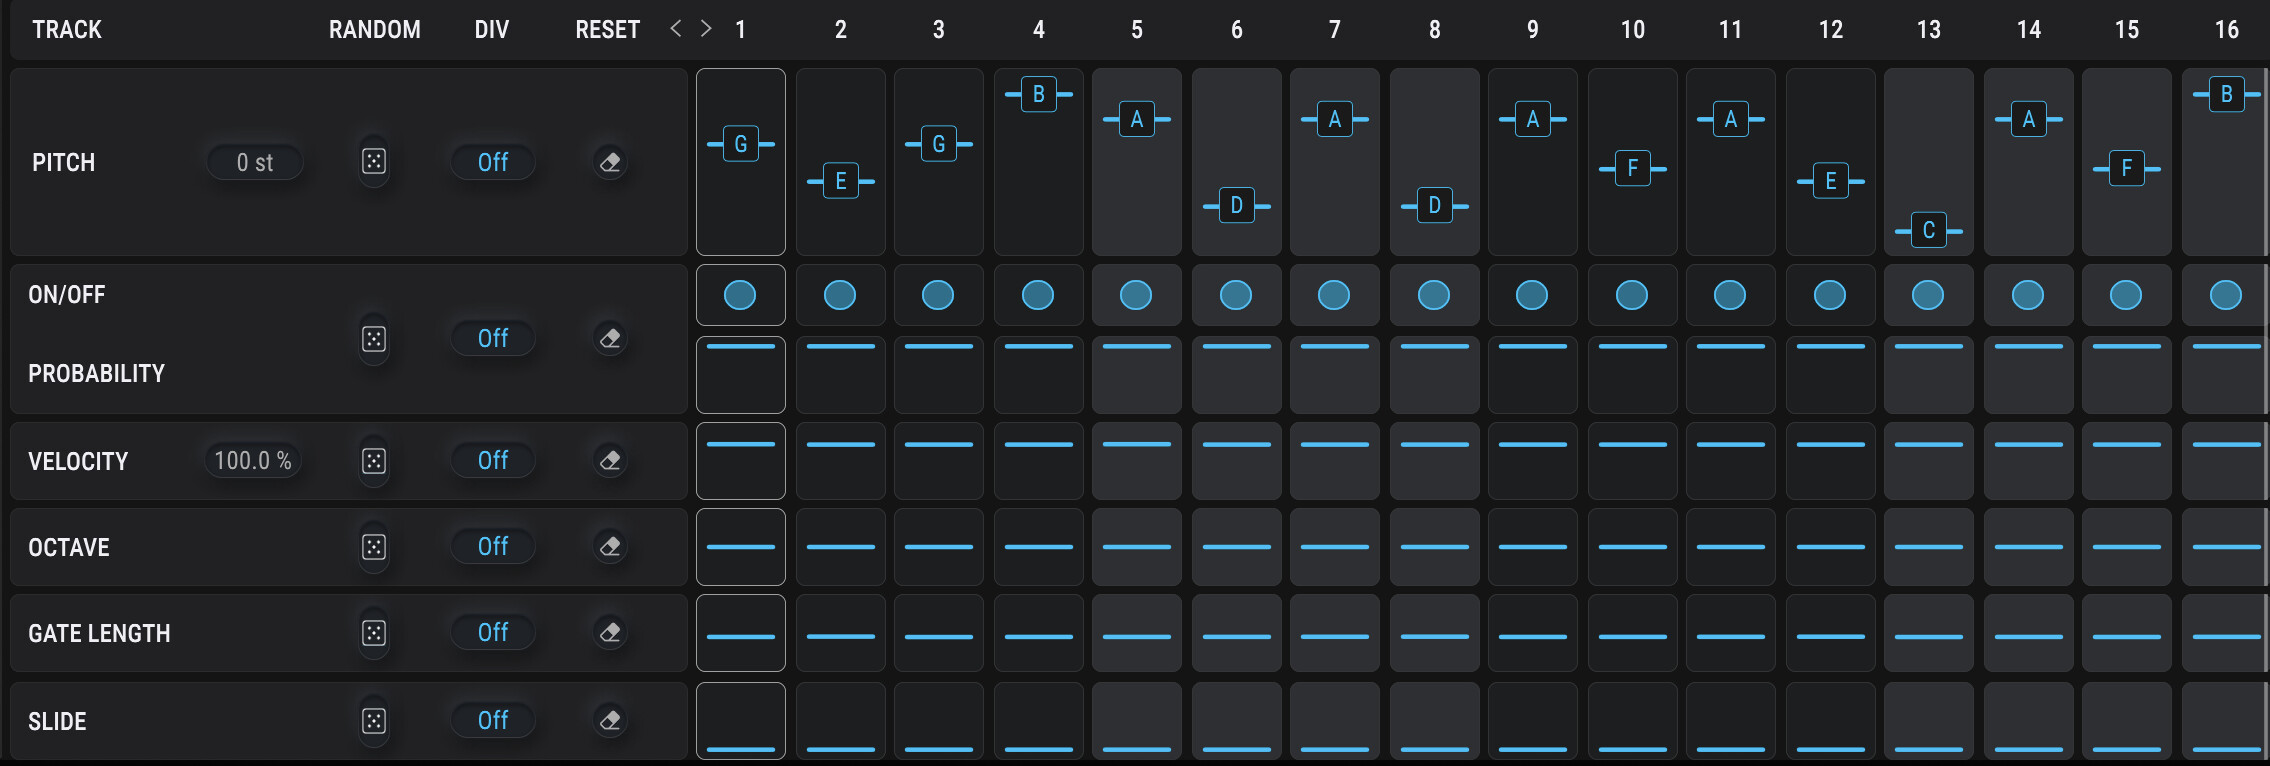The height and width of the screenshot is (766, 2270).
Task: Randomize the Velocity track
Action: coord(374,461)
